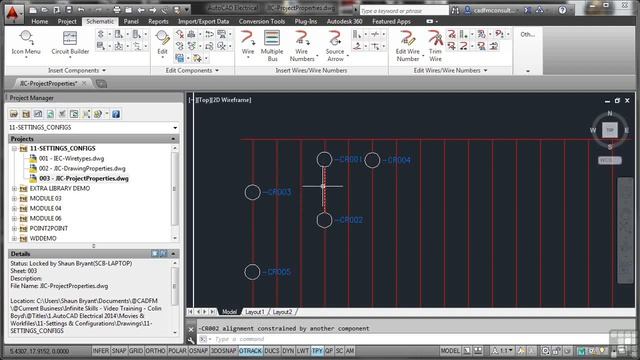Image resolution: width=640 pixels, height=360 pixels.
Task: Select the CR001 relay coil symbol
Action: (324, 160)
